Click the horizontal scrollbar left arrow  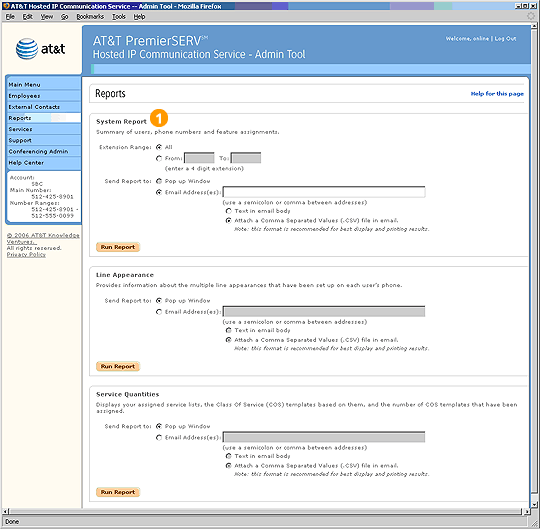[5, 512]
